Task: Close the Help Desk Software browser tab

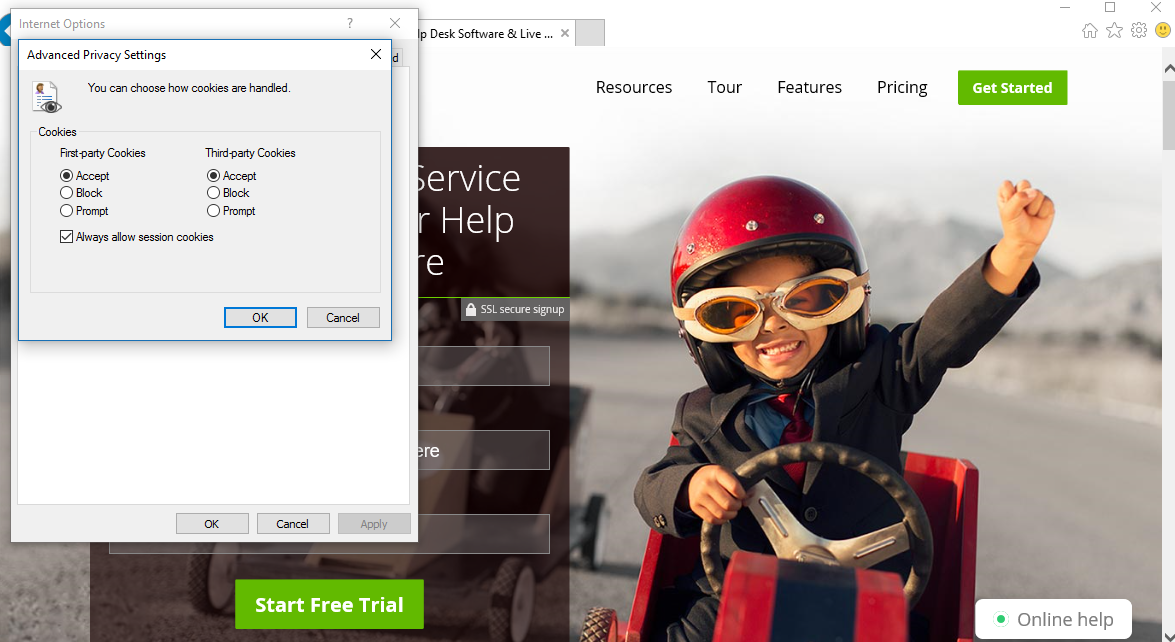Action: point(565,33)
